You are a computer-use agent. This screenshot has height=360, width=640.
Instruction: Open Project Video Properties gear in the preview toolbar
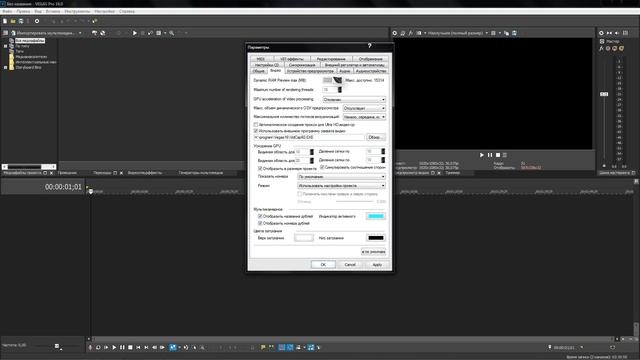click(x=395, y=33)
